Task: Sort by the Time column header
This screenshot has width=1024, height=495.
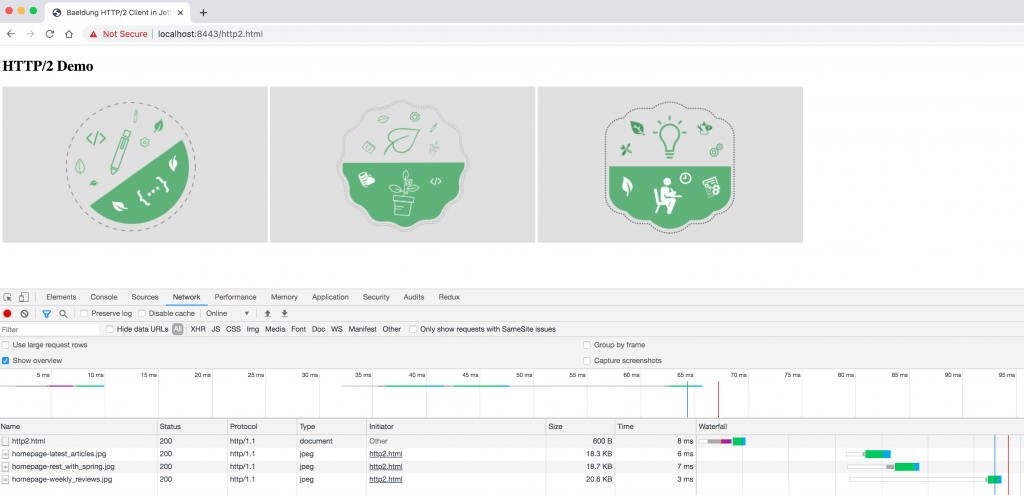Action: [656, 426]
